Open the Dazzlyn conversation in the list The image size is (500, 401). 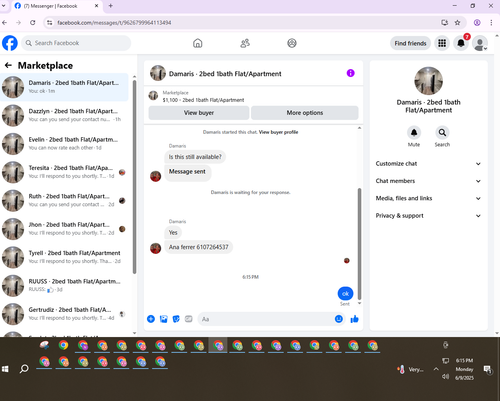pyautogui.click(x=64, y=115)
